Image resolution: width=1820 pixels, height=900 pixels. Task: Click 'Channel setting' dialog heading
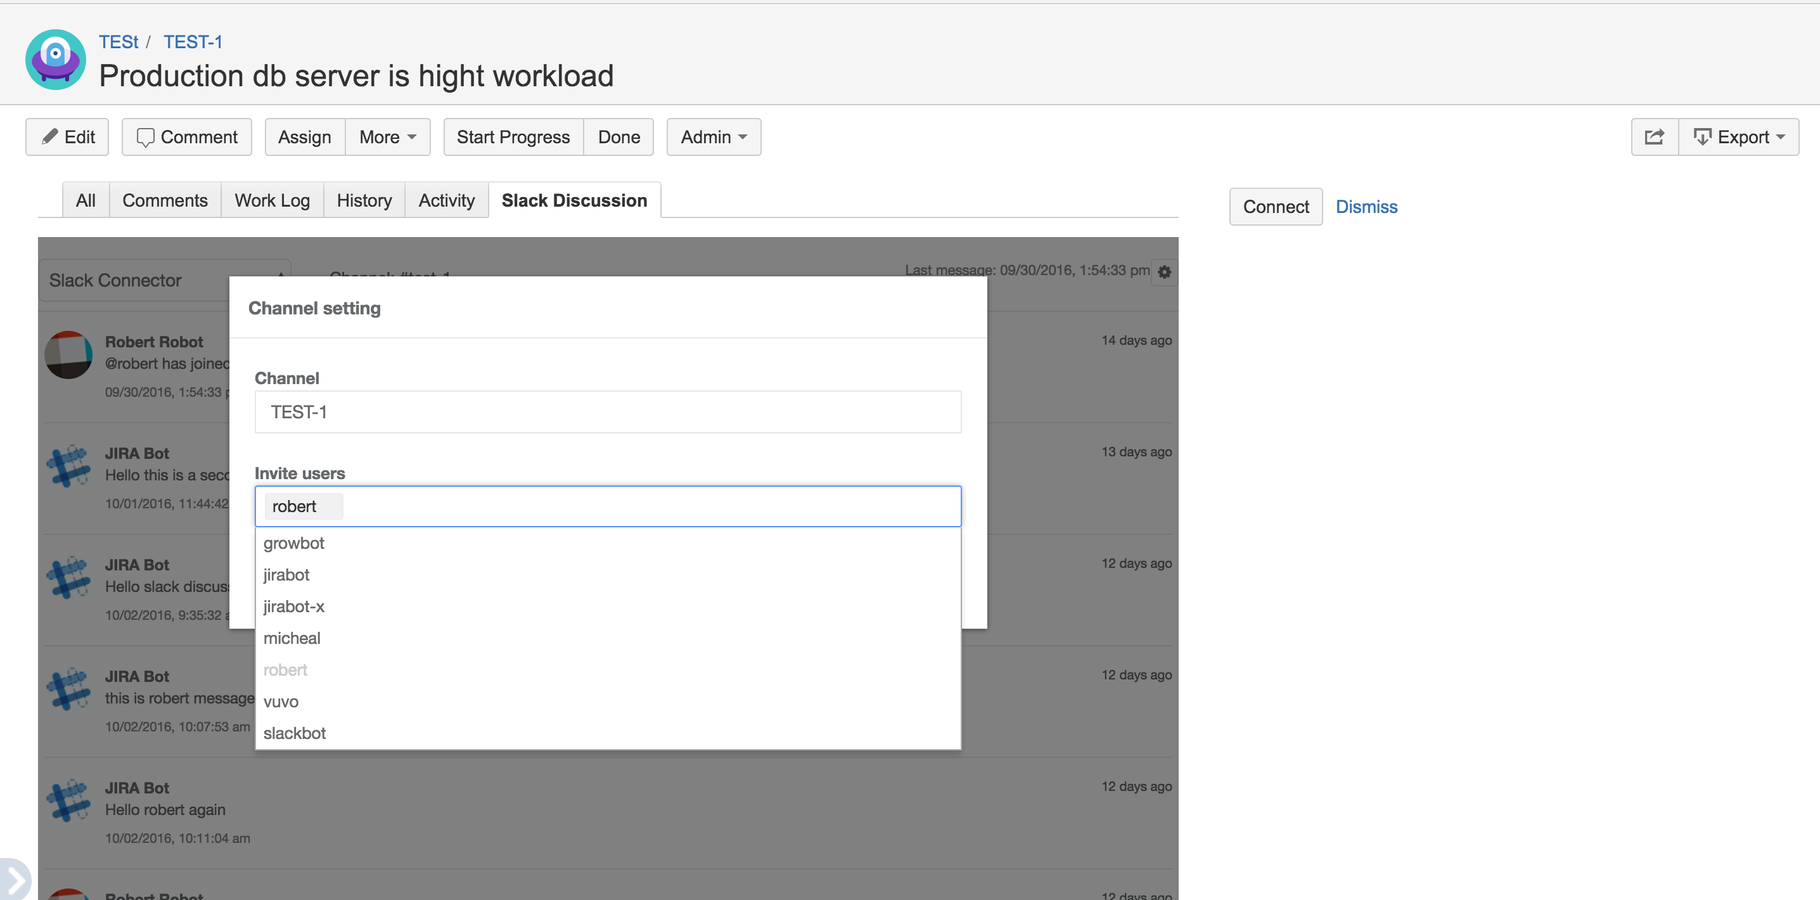click(x=314, y=308)
